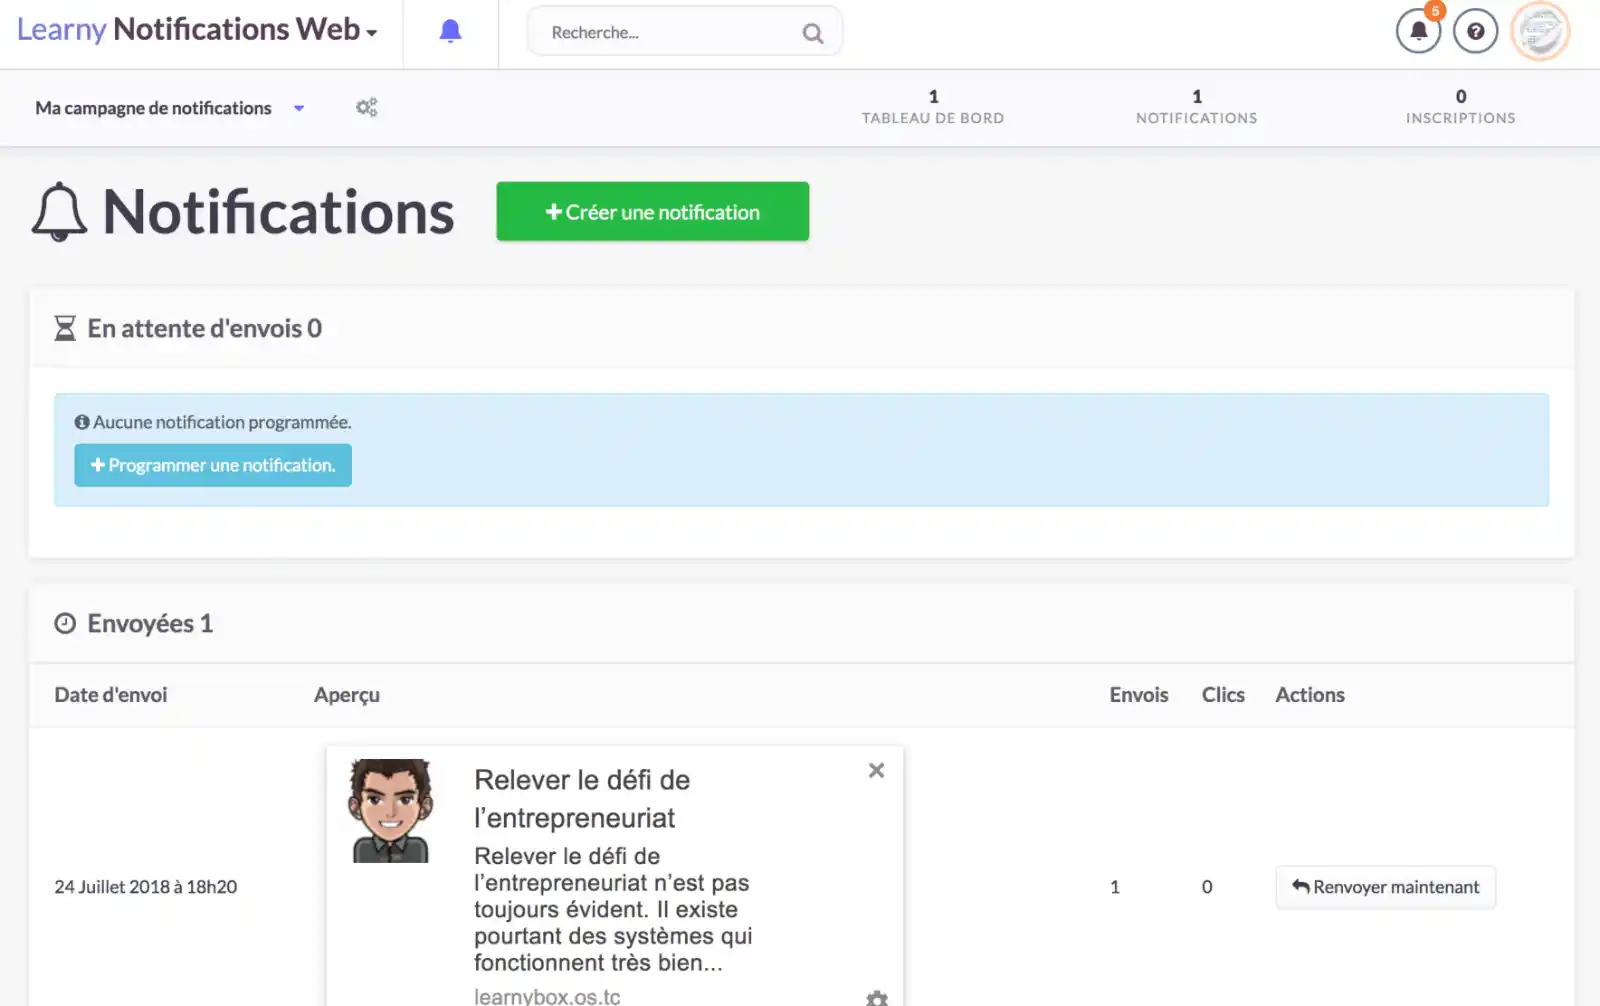Click the avatar image in notification preview
This screenshot has width=1600, height=1006.
[391, 810]
